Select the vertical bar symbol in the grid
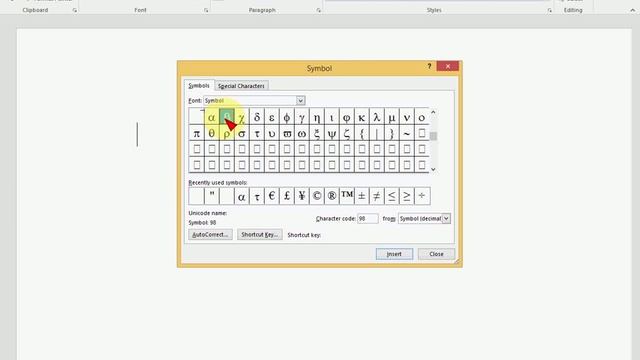The image size is (640, 360). coord(377,133)
